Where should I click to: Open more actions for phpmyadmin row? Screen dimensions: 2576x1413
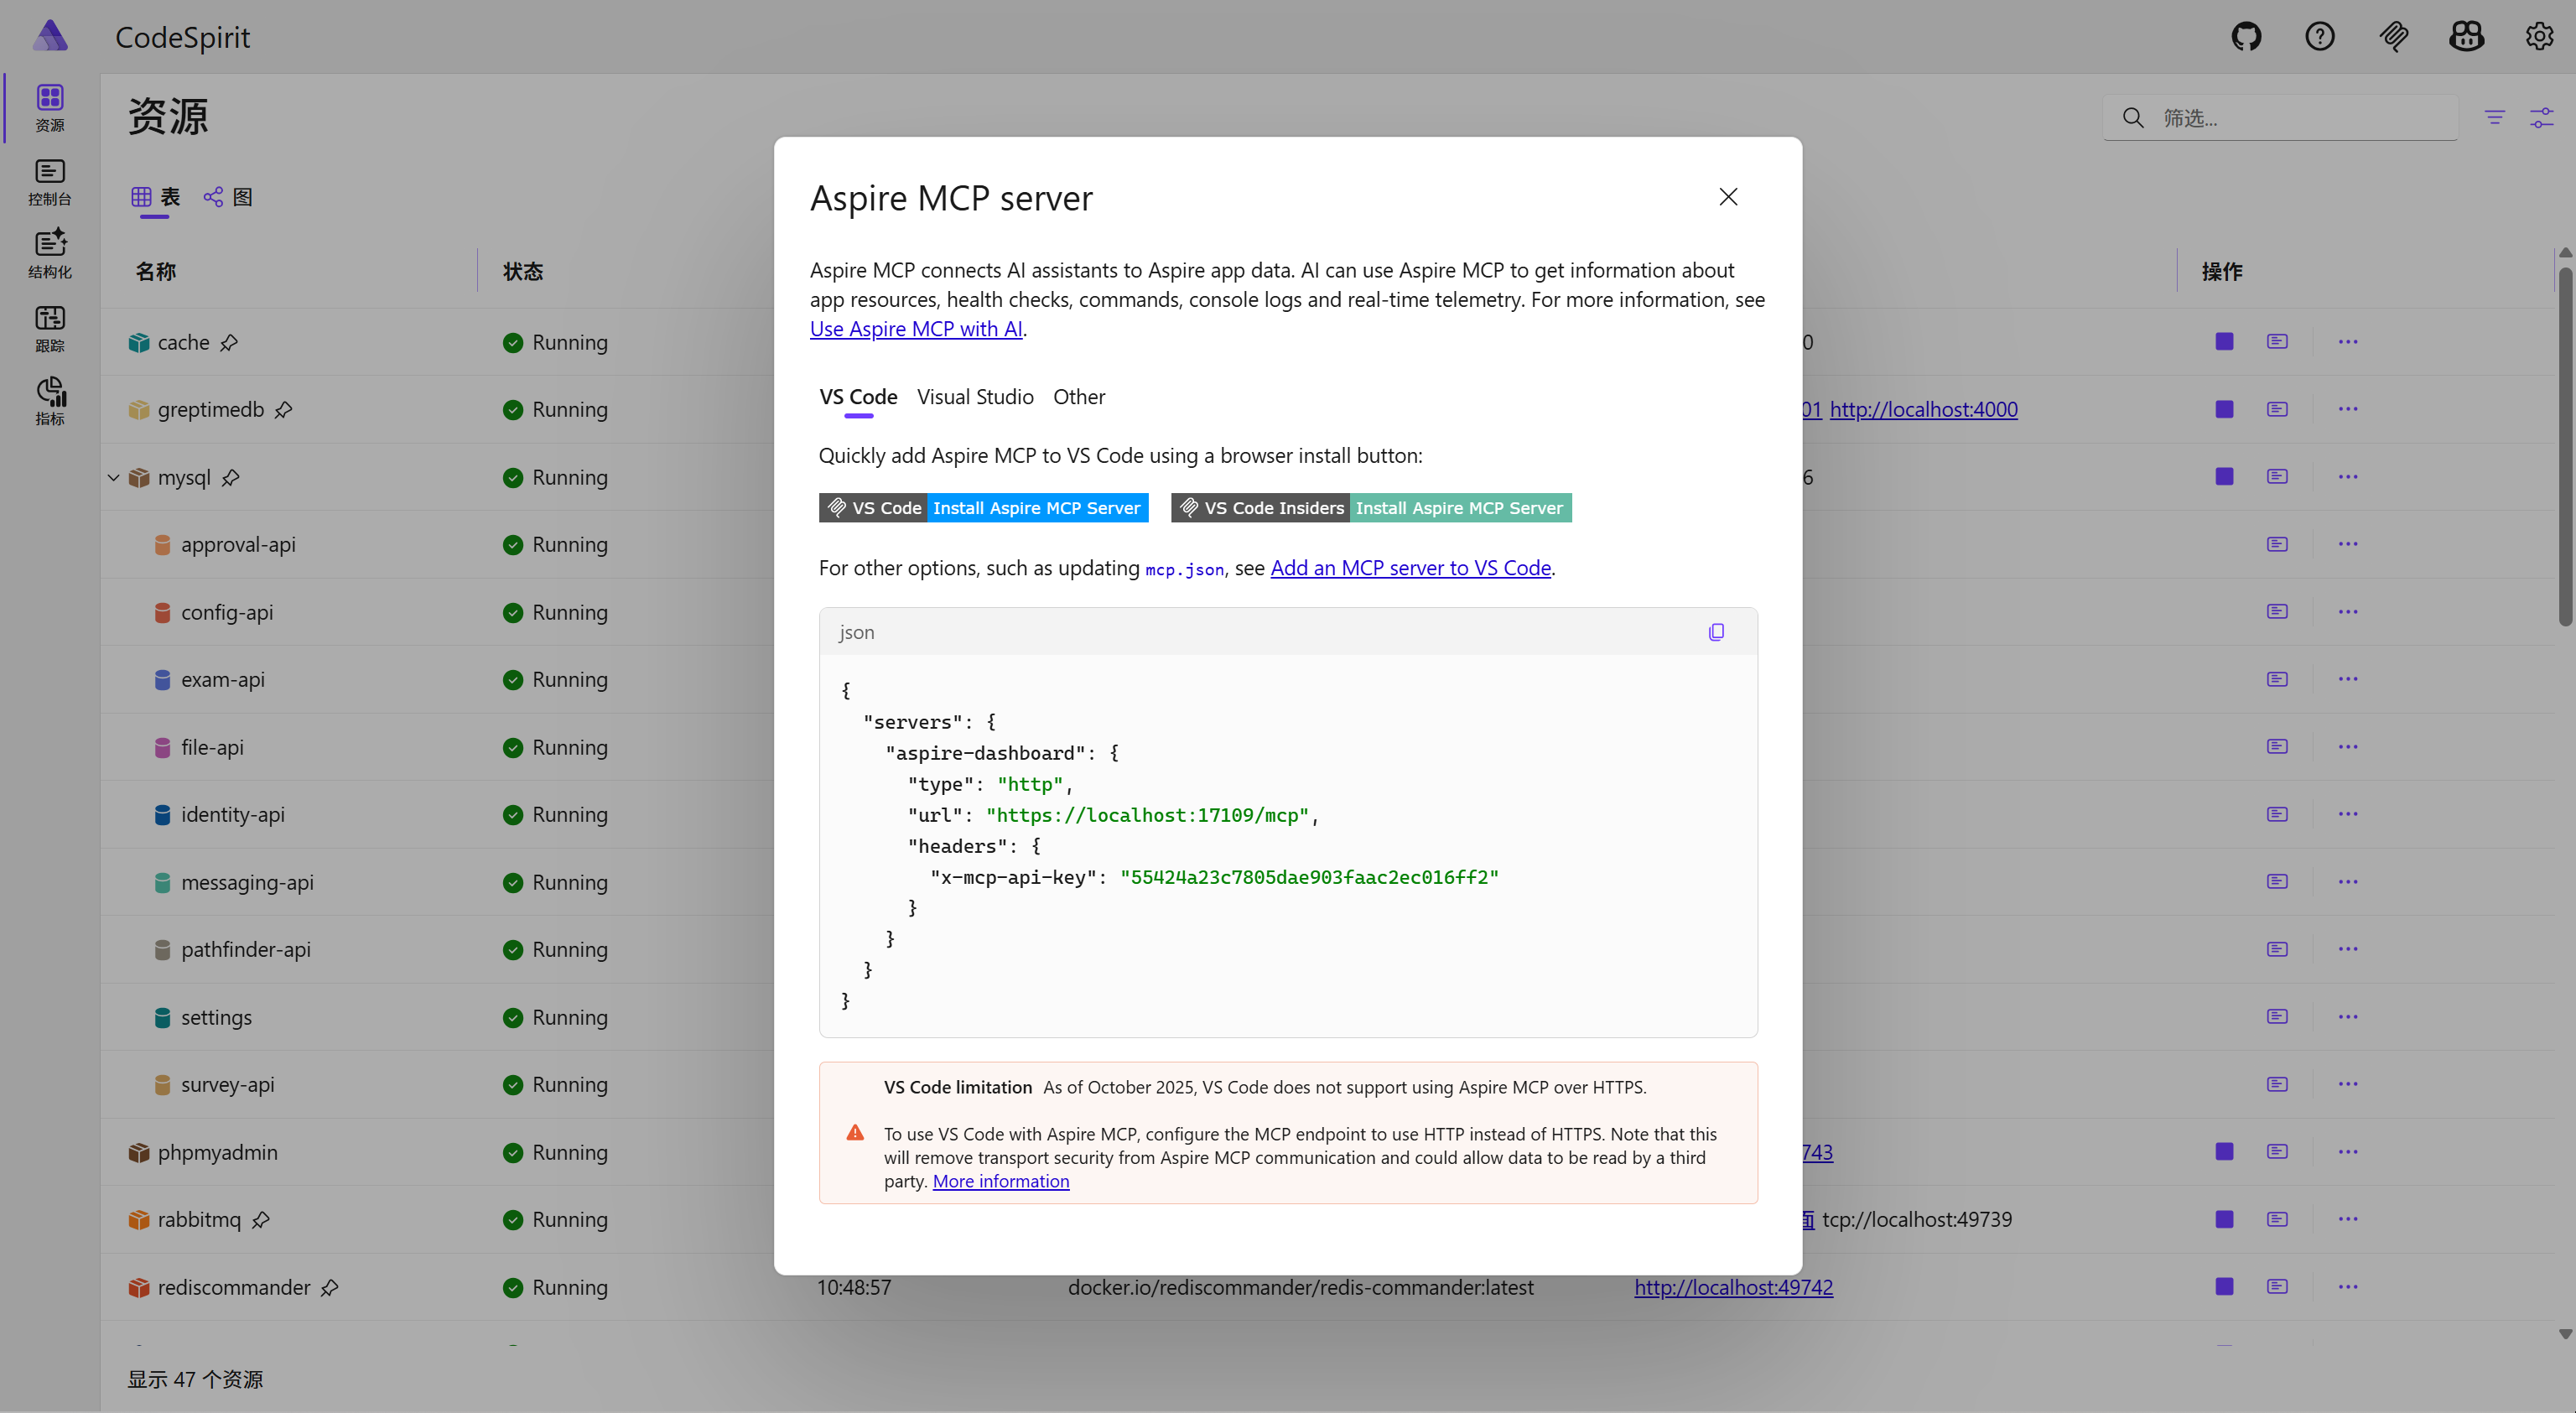2347,1152
